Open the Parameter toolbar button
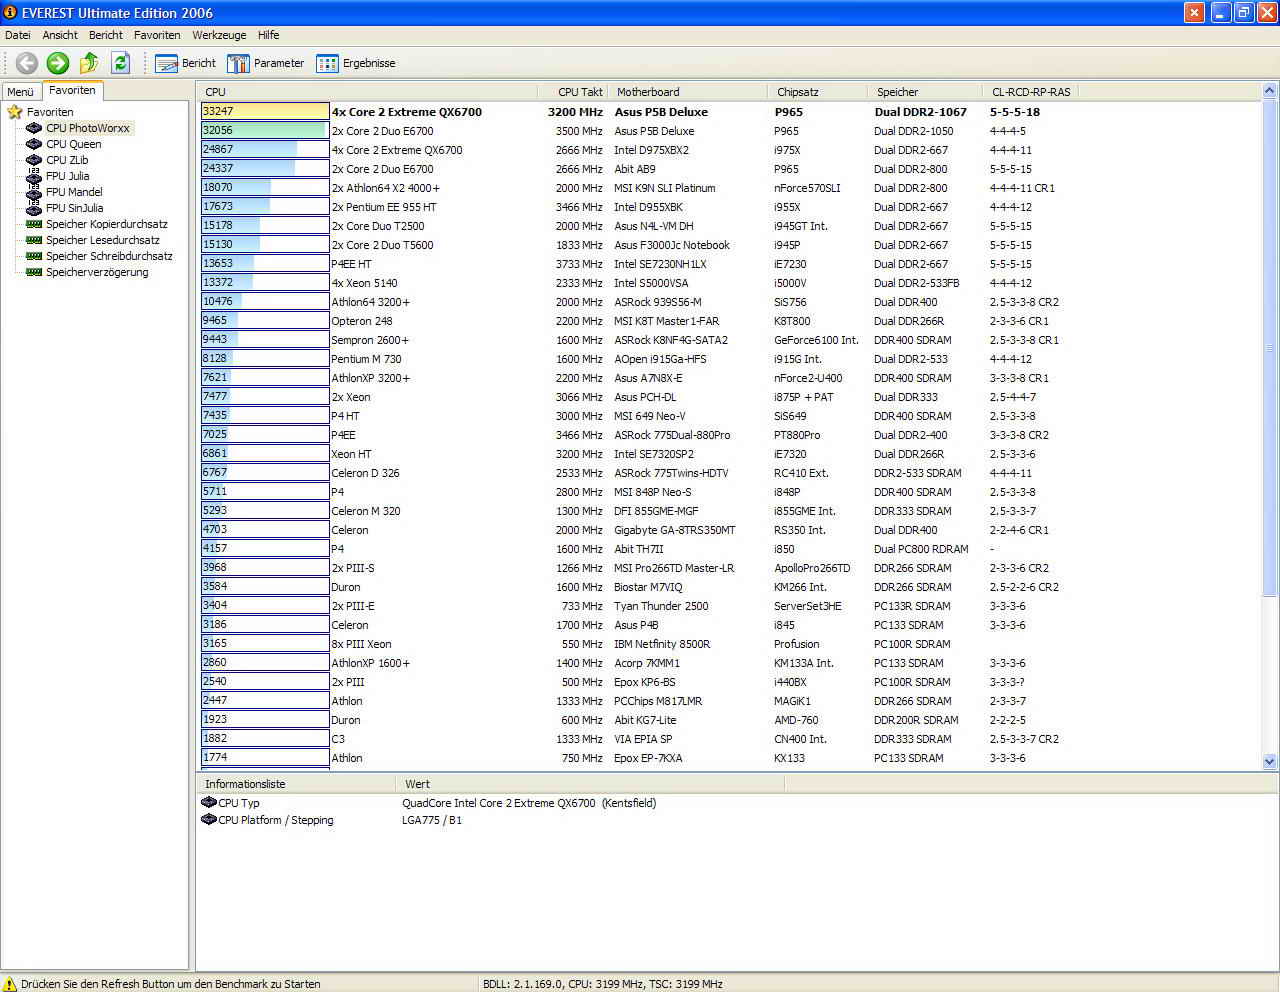Screen dimensions: 1280x992 265,63
